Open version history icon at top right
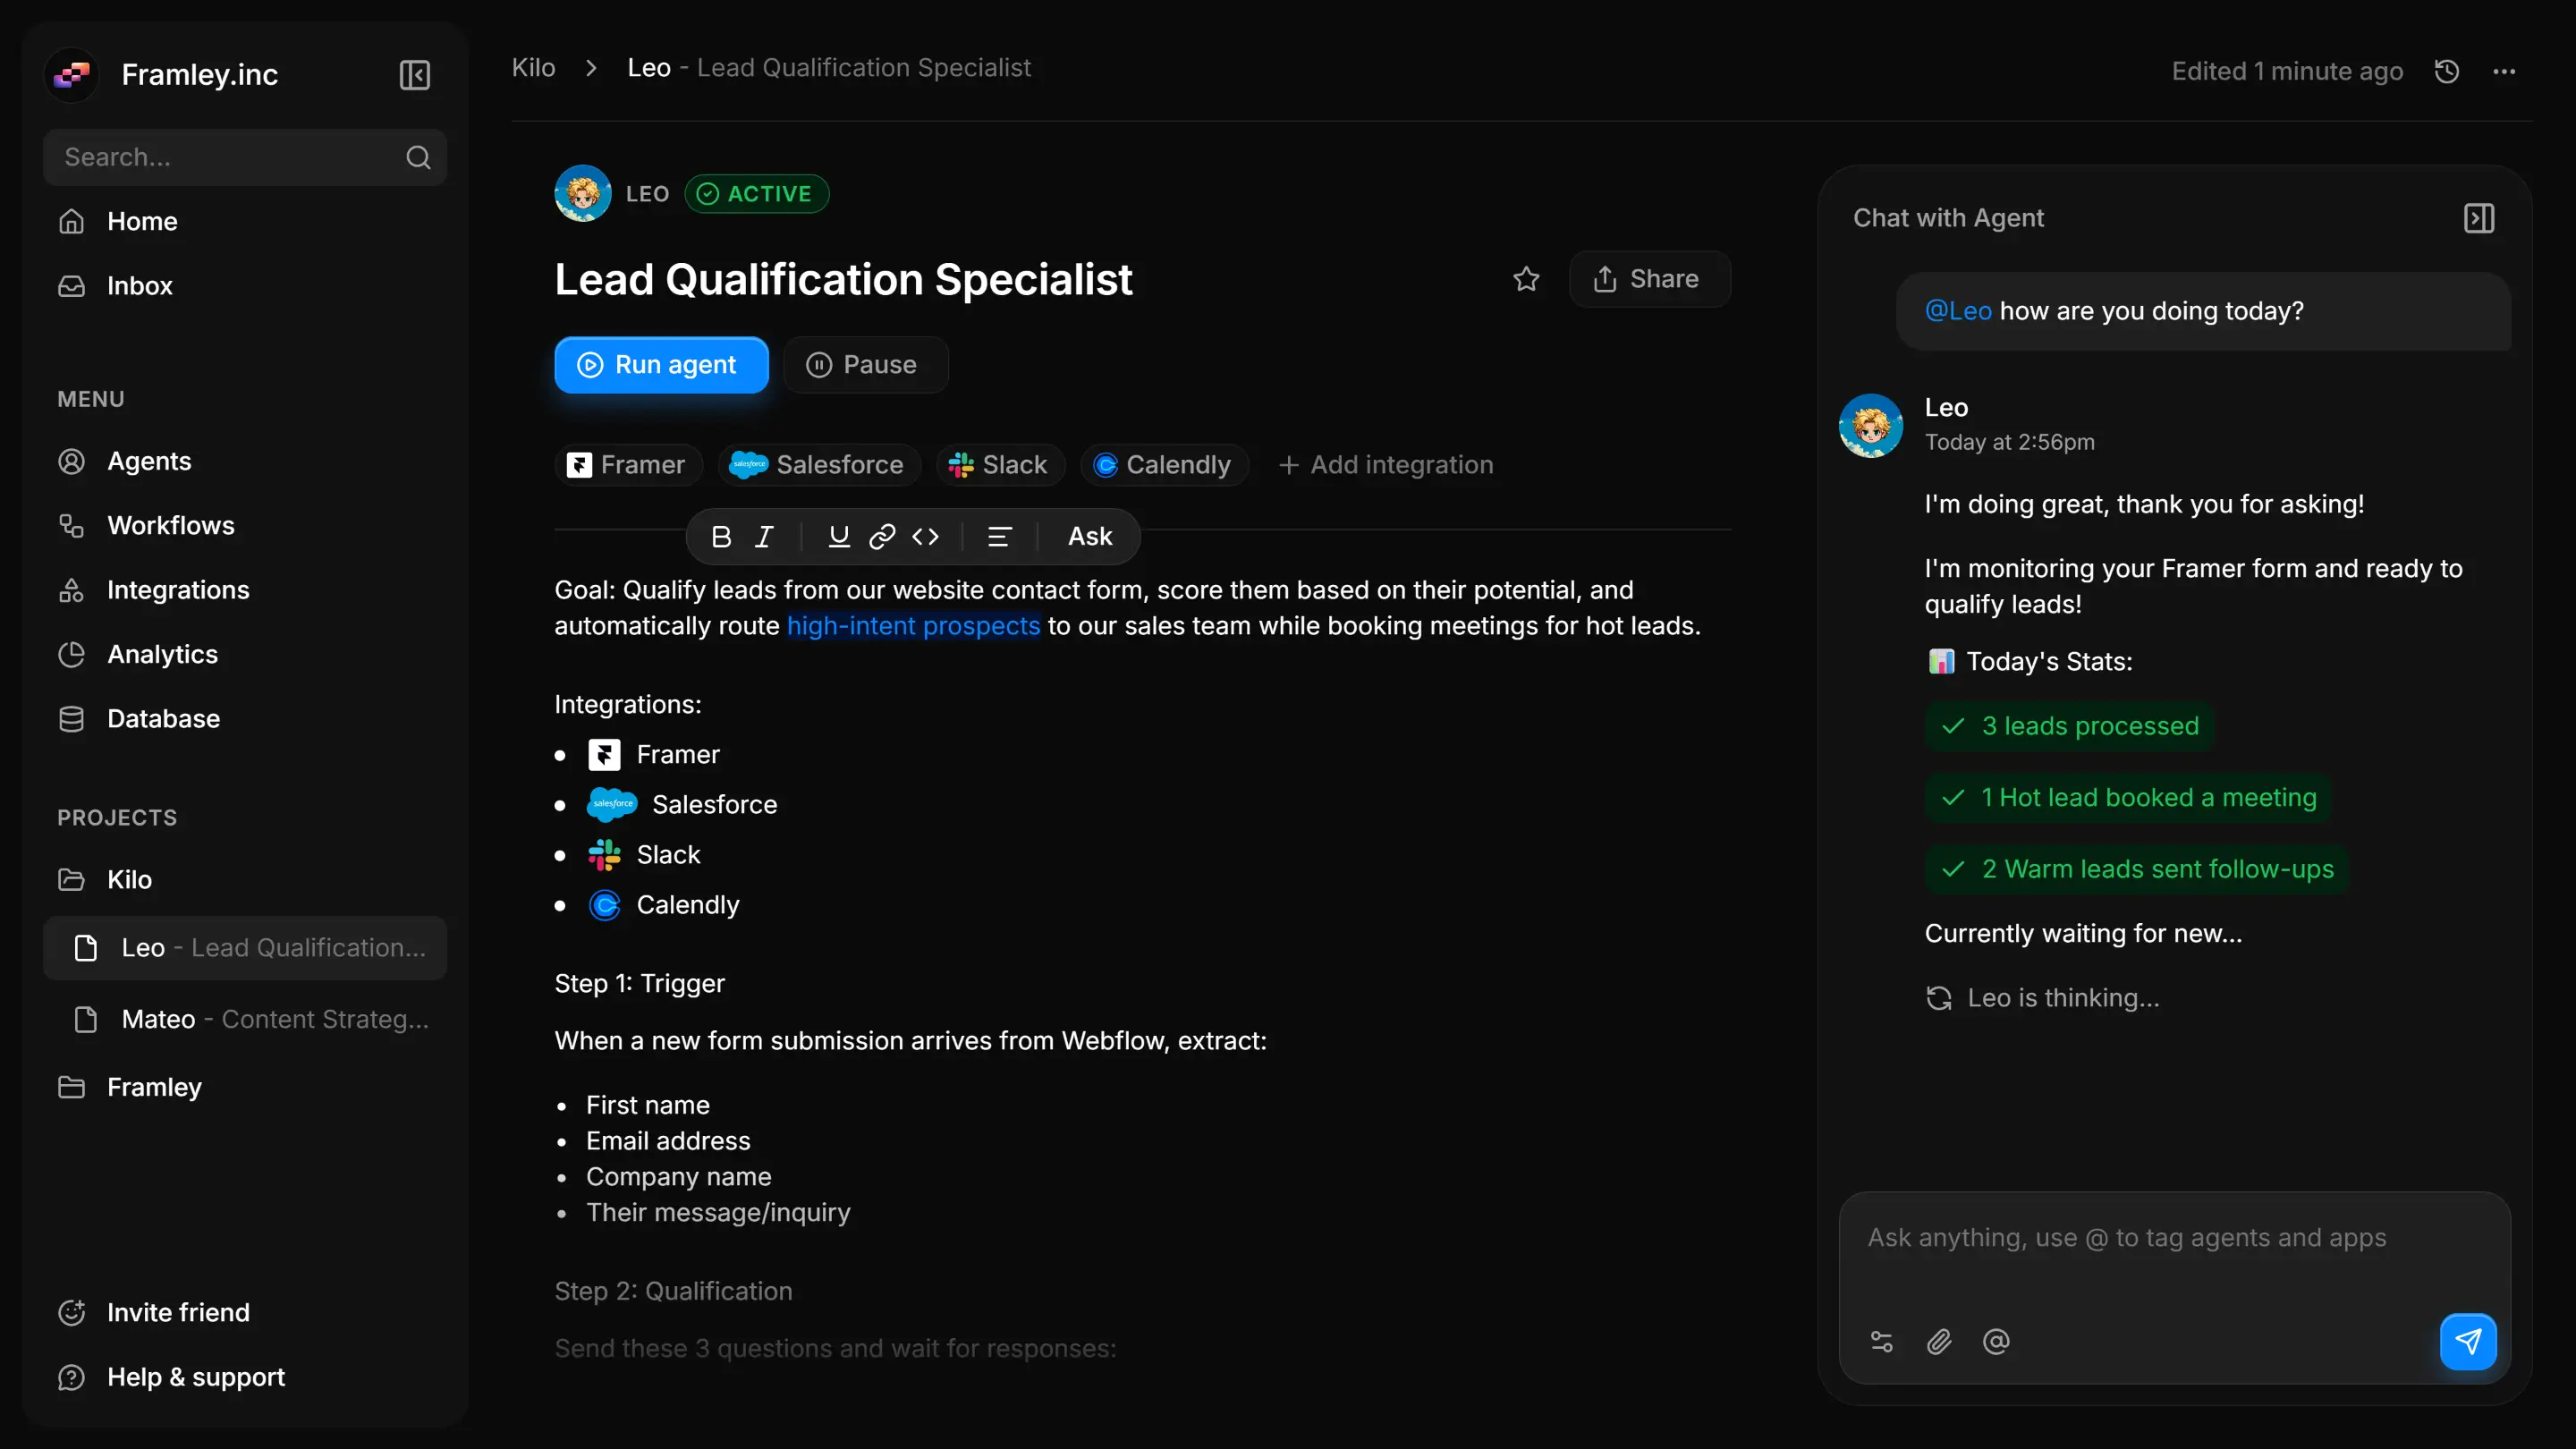Viewport: 2576px width, 1449px height. (2446, 70)
